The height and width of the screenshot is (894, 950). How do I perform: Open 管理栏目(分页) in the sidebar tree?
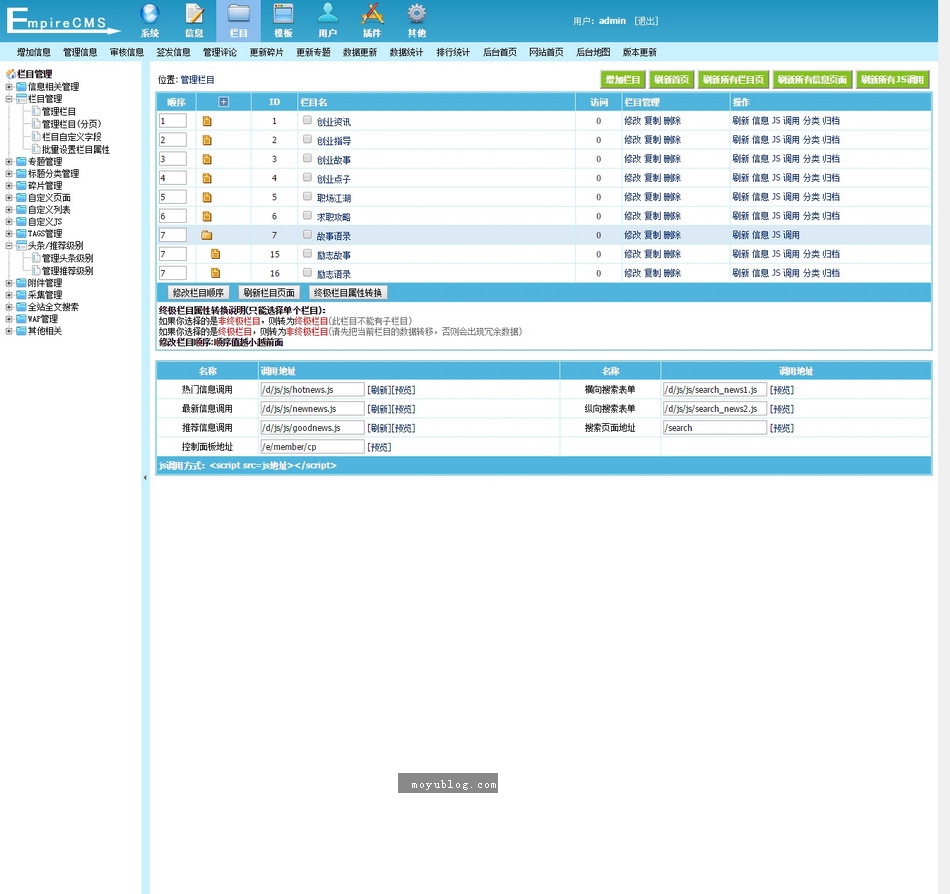pos(71,124)
